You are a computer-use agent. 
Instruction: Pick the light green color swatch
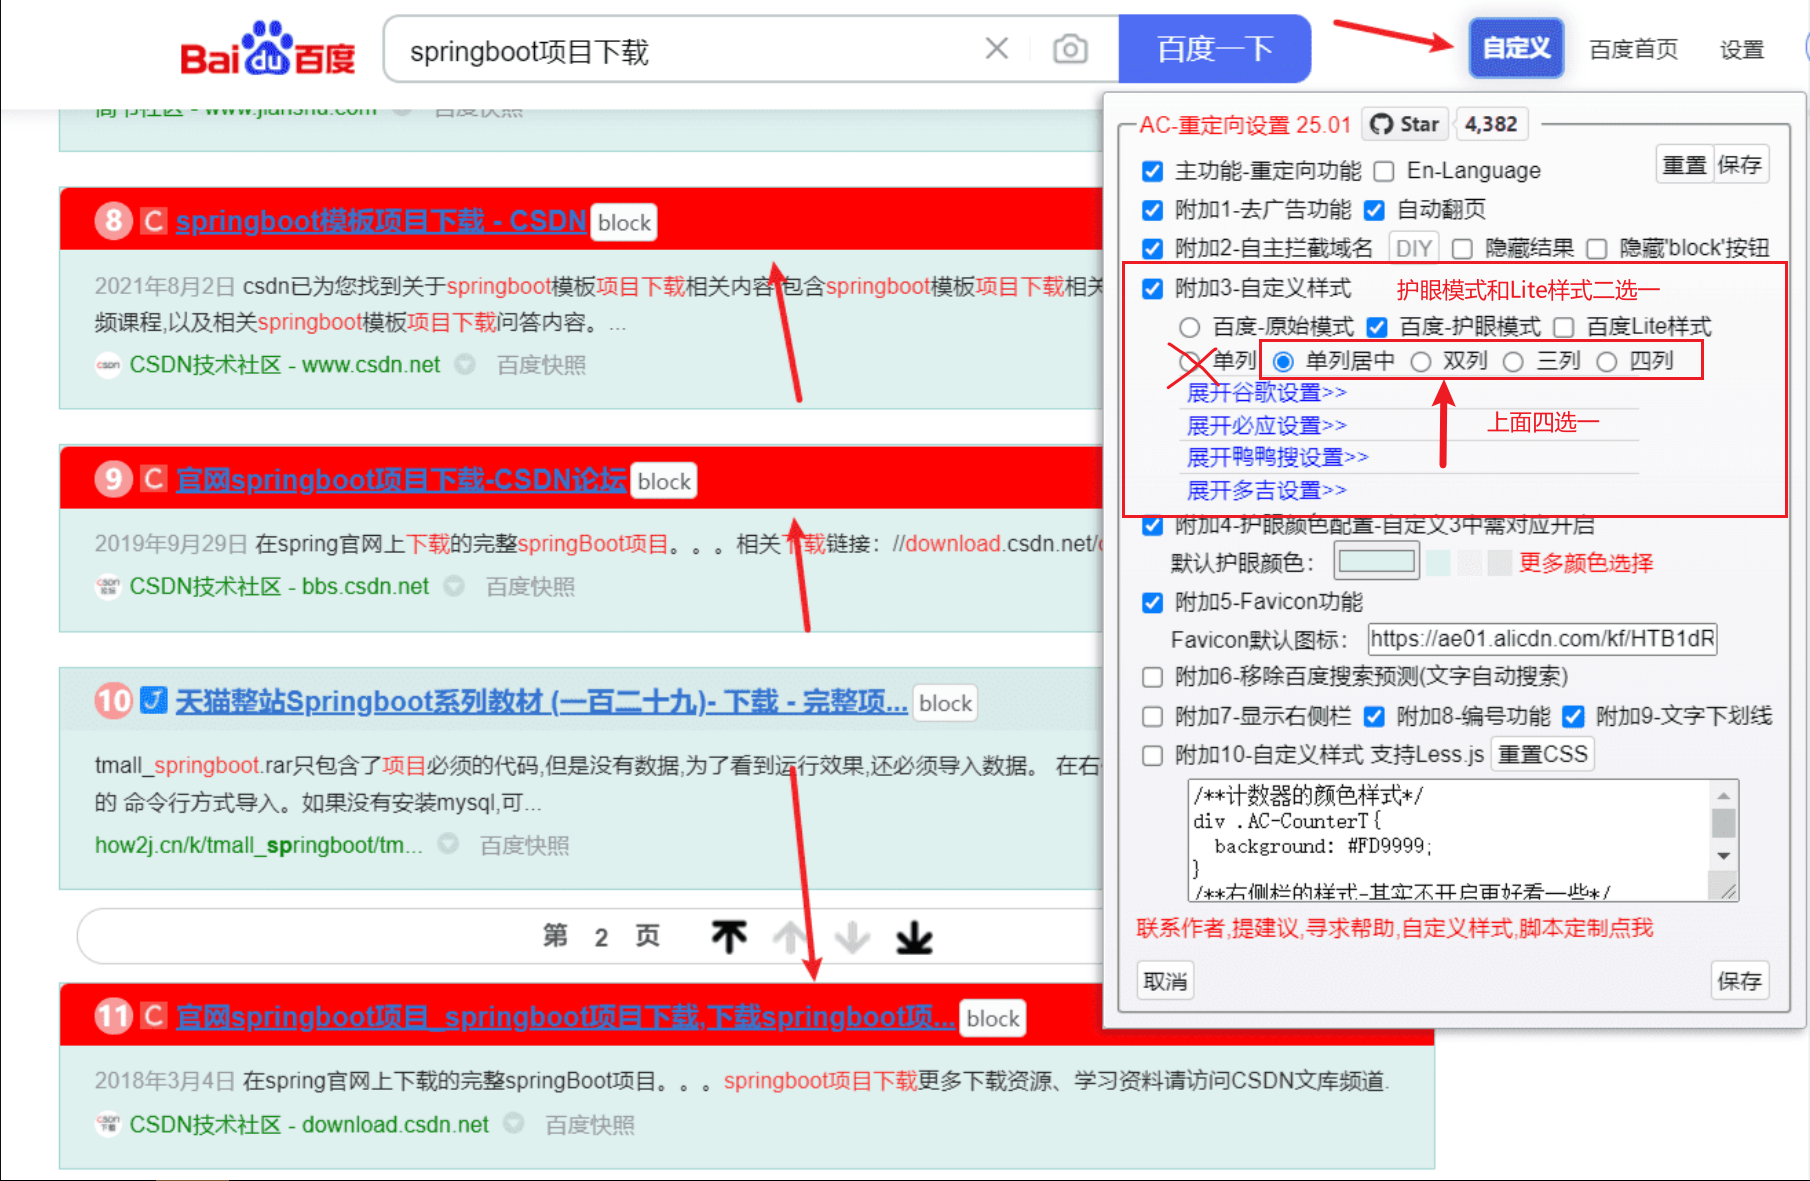click(1438, 562)
